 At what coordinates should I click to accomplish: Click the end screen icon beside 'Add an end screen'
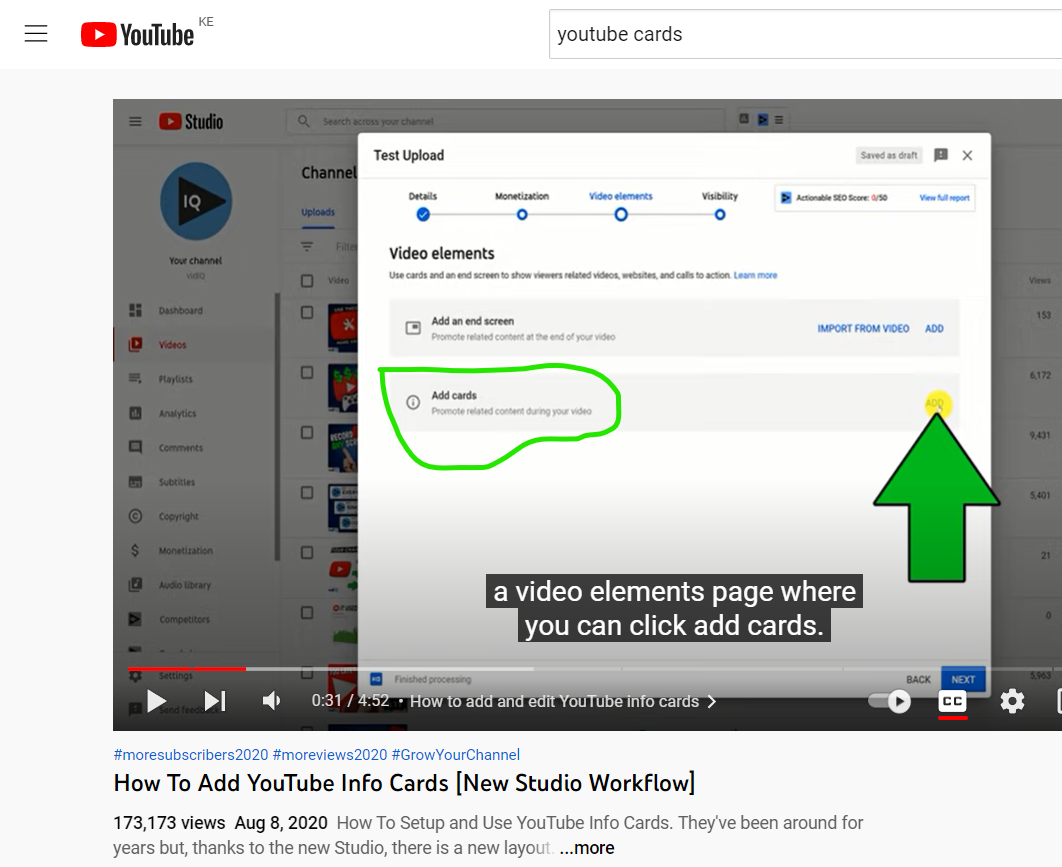click(x=412, y=329)
